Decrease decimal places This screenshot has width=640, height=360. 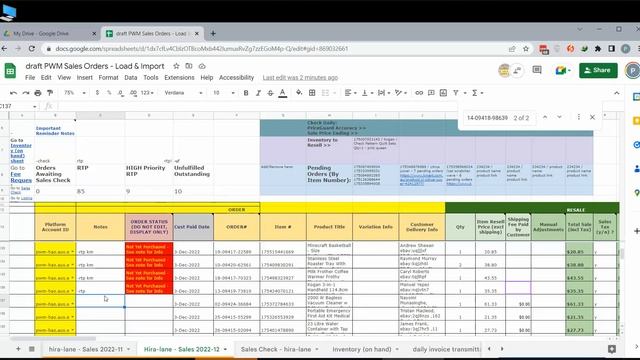(120, 93)
